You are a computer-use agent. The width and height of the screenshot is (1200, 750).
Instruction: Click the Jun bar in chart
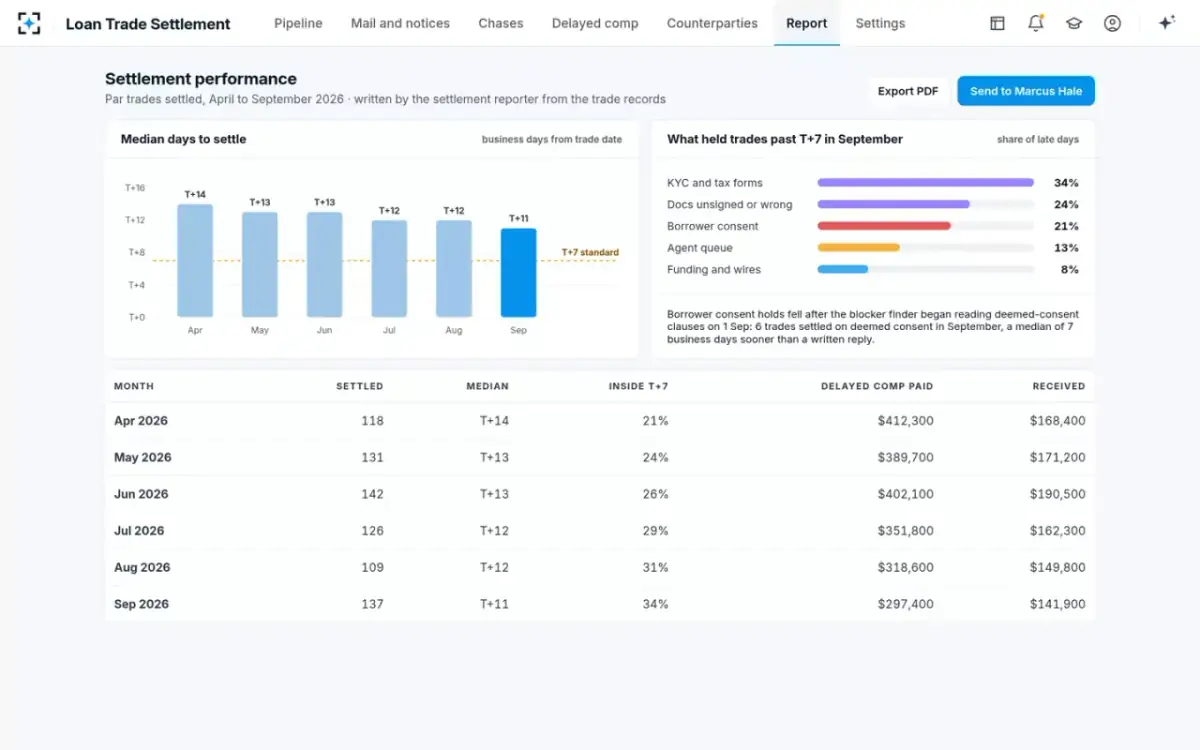(324, 265)
